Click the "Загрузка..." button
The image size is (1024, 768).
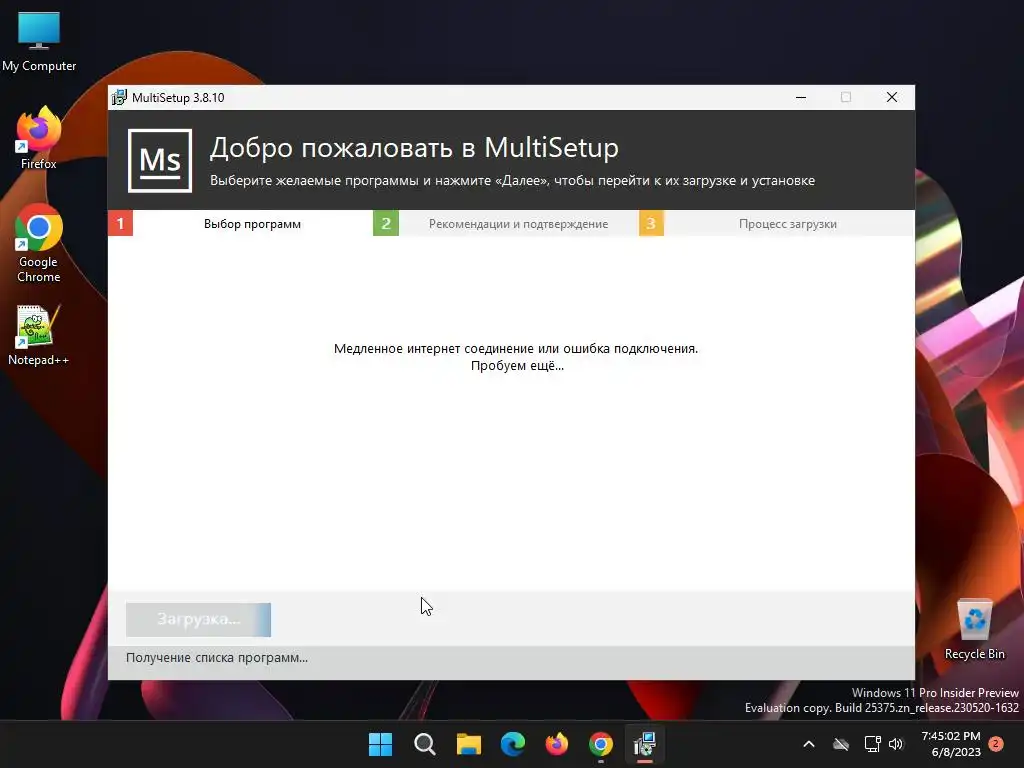tap(199, 619)
